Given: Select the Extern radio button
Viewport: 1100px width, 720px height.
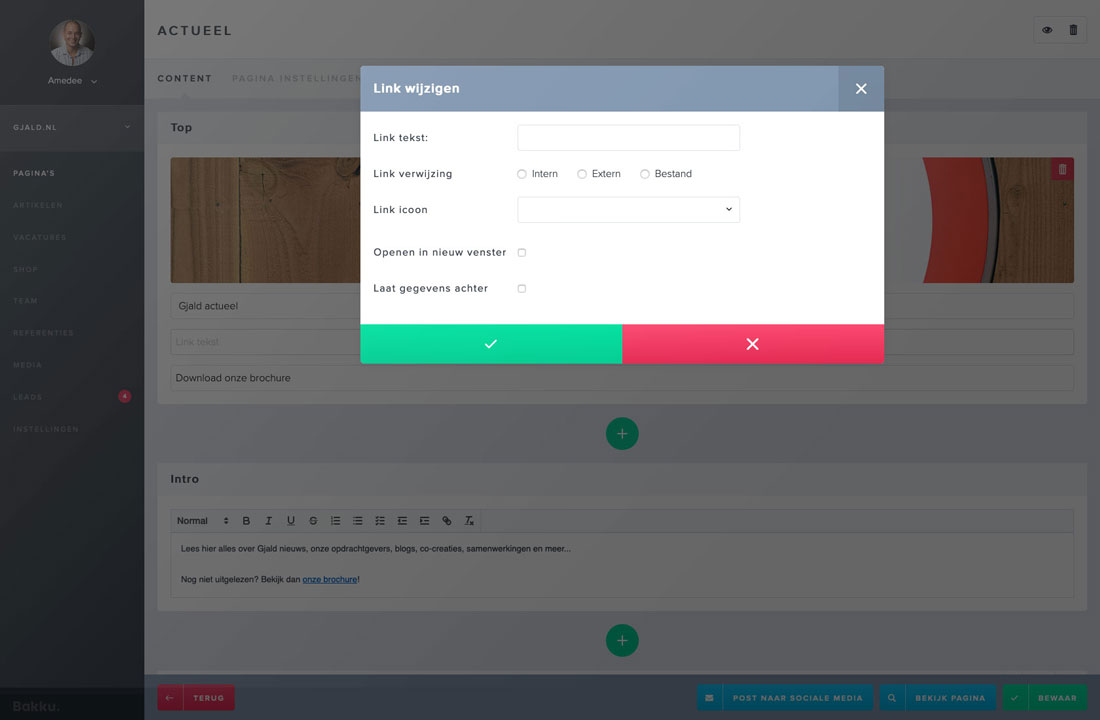Looking at the screenshot, I should click(581, 173).
